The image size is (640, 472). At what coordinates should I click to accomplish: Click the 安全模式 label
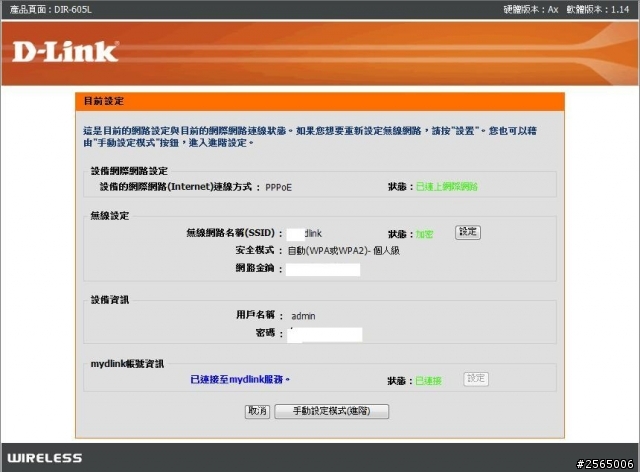255,250
